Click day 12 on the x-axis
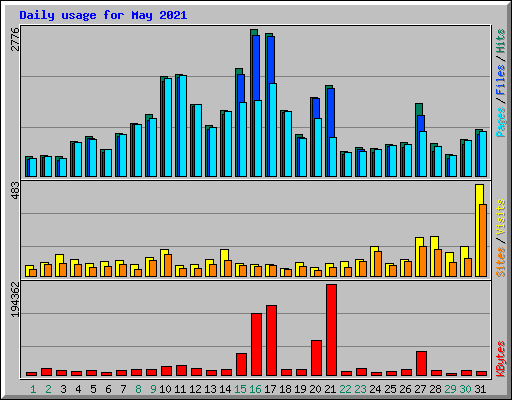This screenshot has width=512, height=400. point(195,389)
